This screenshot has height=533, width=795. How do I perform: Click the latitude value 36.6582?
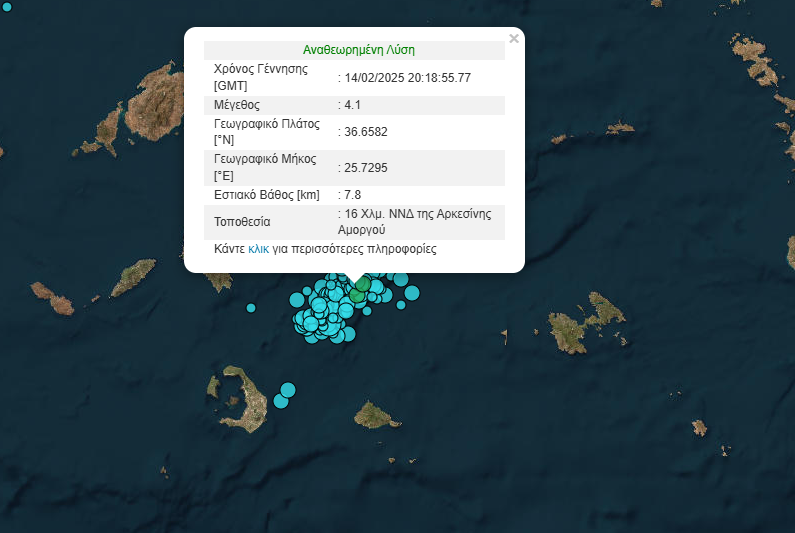tap(365, 133)
